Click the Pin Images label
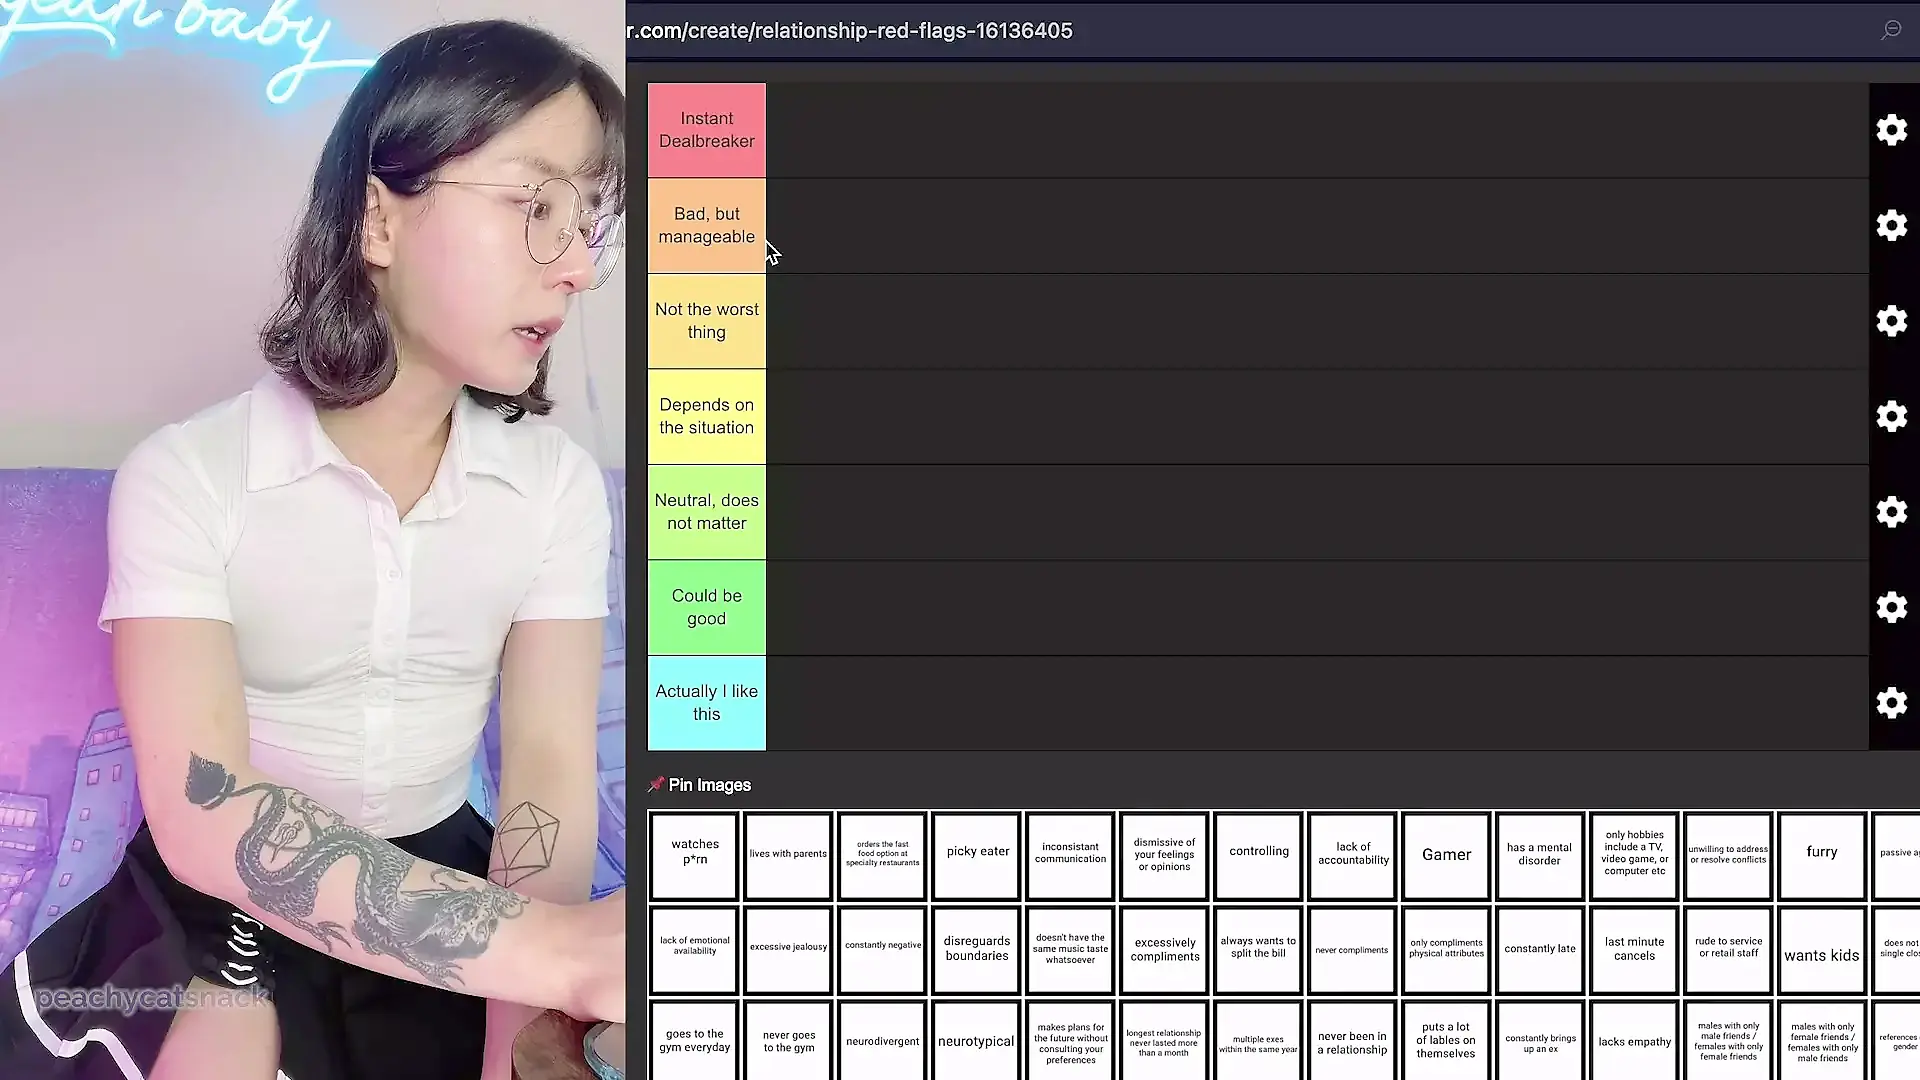 coord(709,785)
